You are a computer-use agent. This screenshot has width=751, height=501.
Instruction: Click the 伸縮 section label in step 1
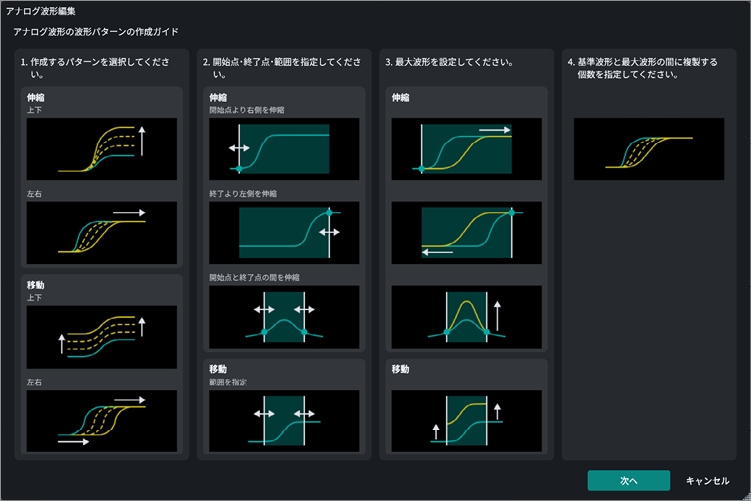[35, 98]
